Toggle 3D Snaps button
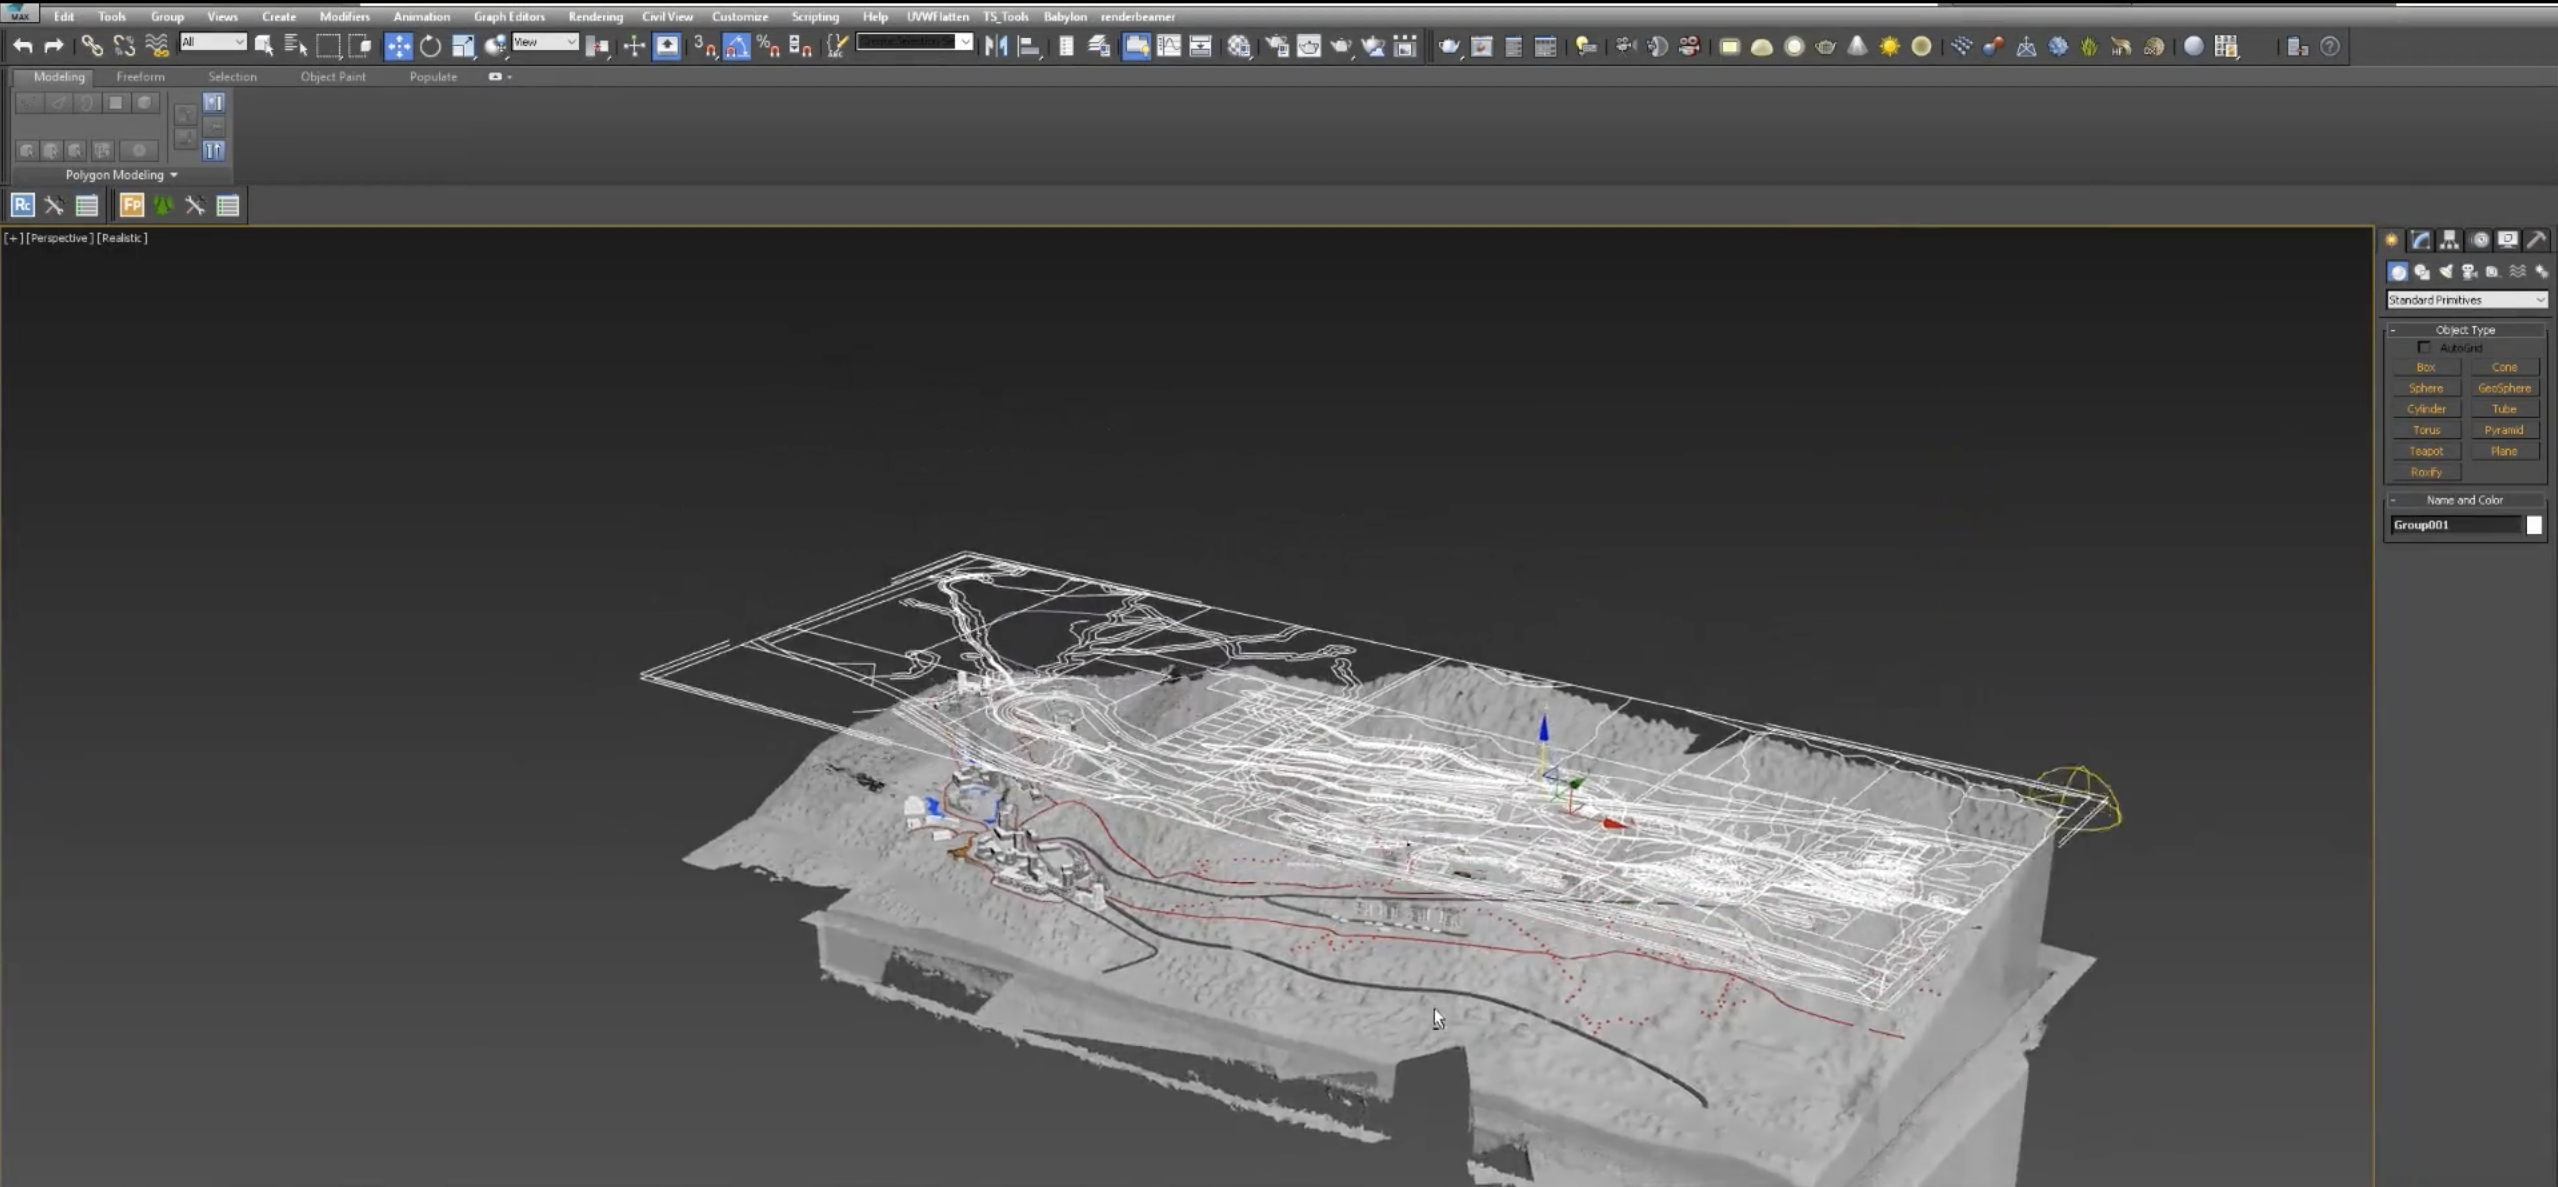Image resolution: width=2558 pixels, height=1187 pixels. (x=704, y=46)
